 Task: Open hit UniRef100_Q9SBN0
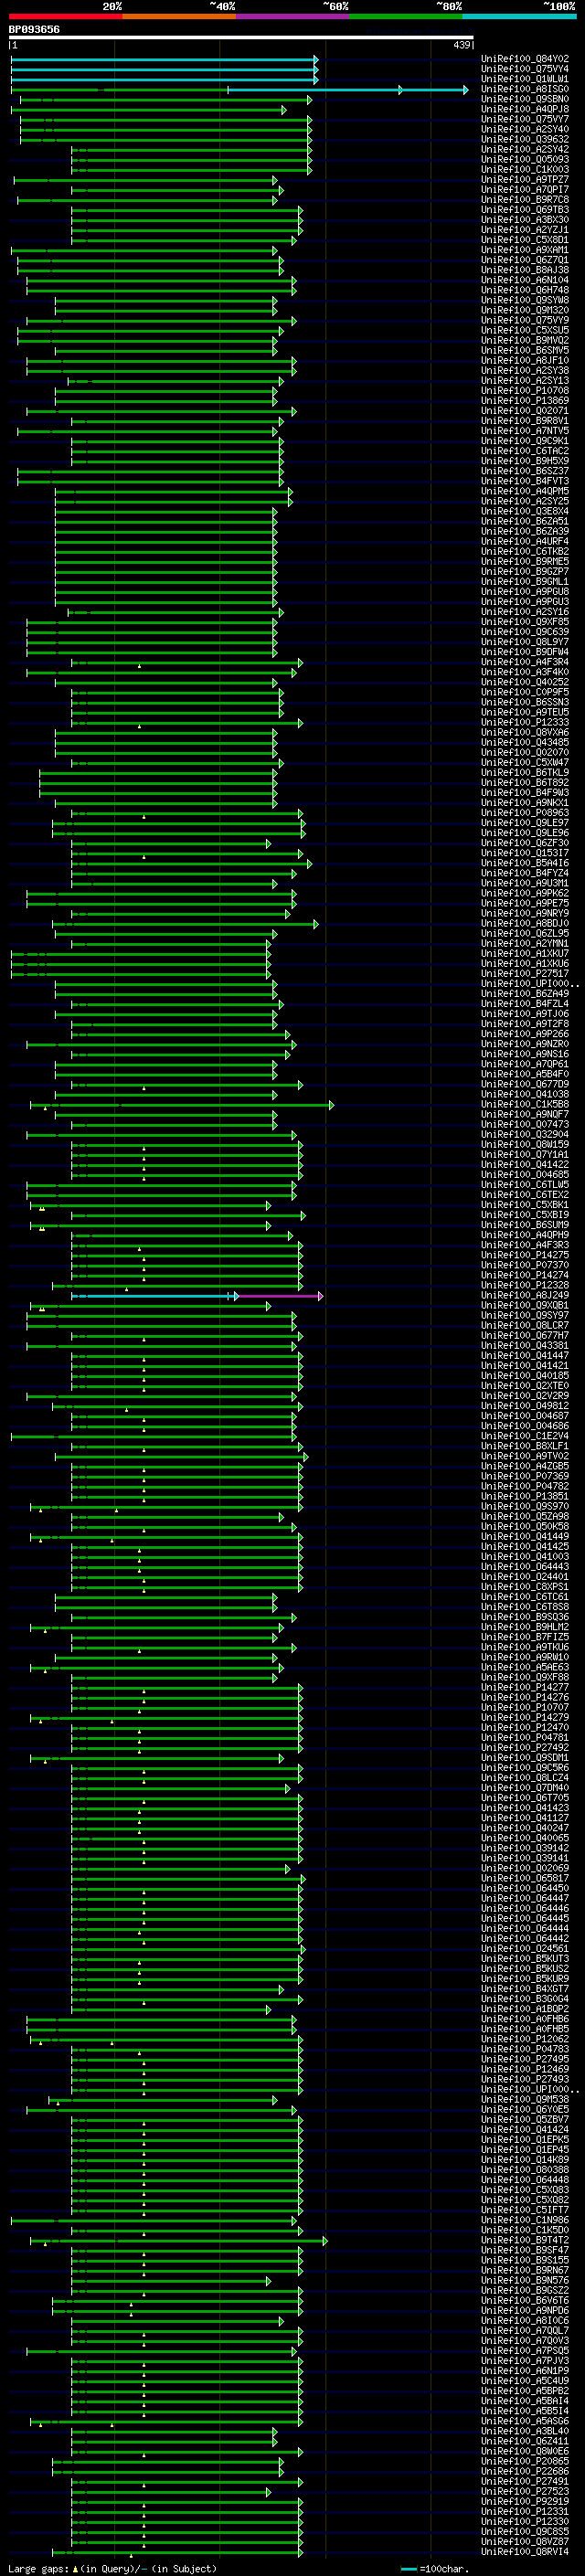[525, 99]
